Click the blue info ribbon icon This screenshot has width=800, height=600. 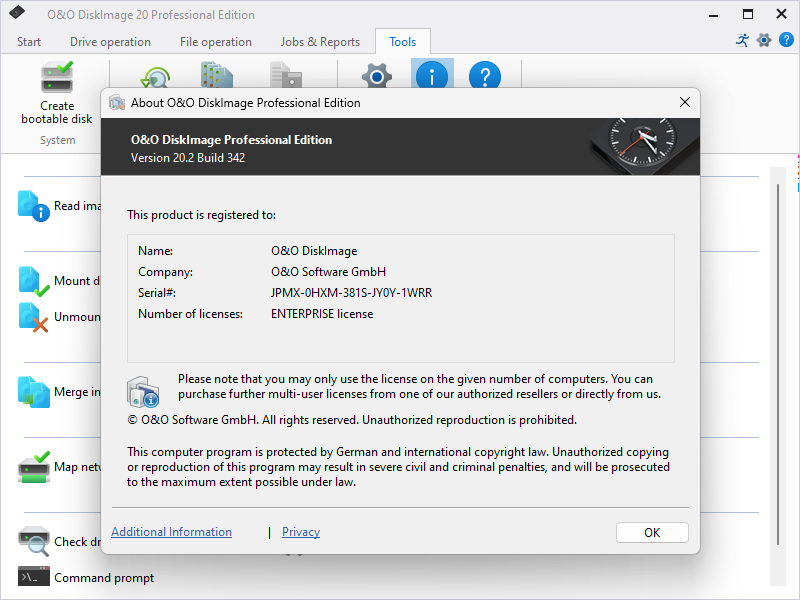[432, 74]
